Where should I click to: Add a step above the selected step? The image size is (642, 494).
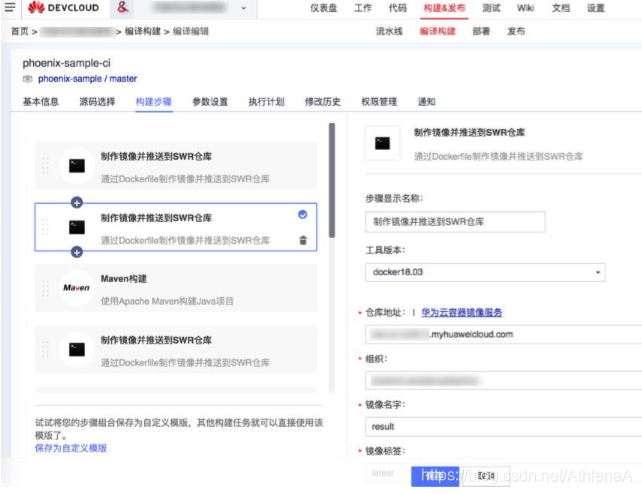(x=77, y=203)
